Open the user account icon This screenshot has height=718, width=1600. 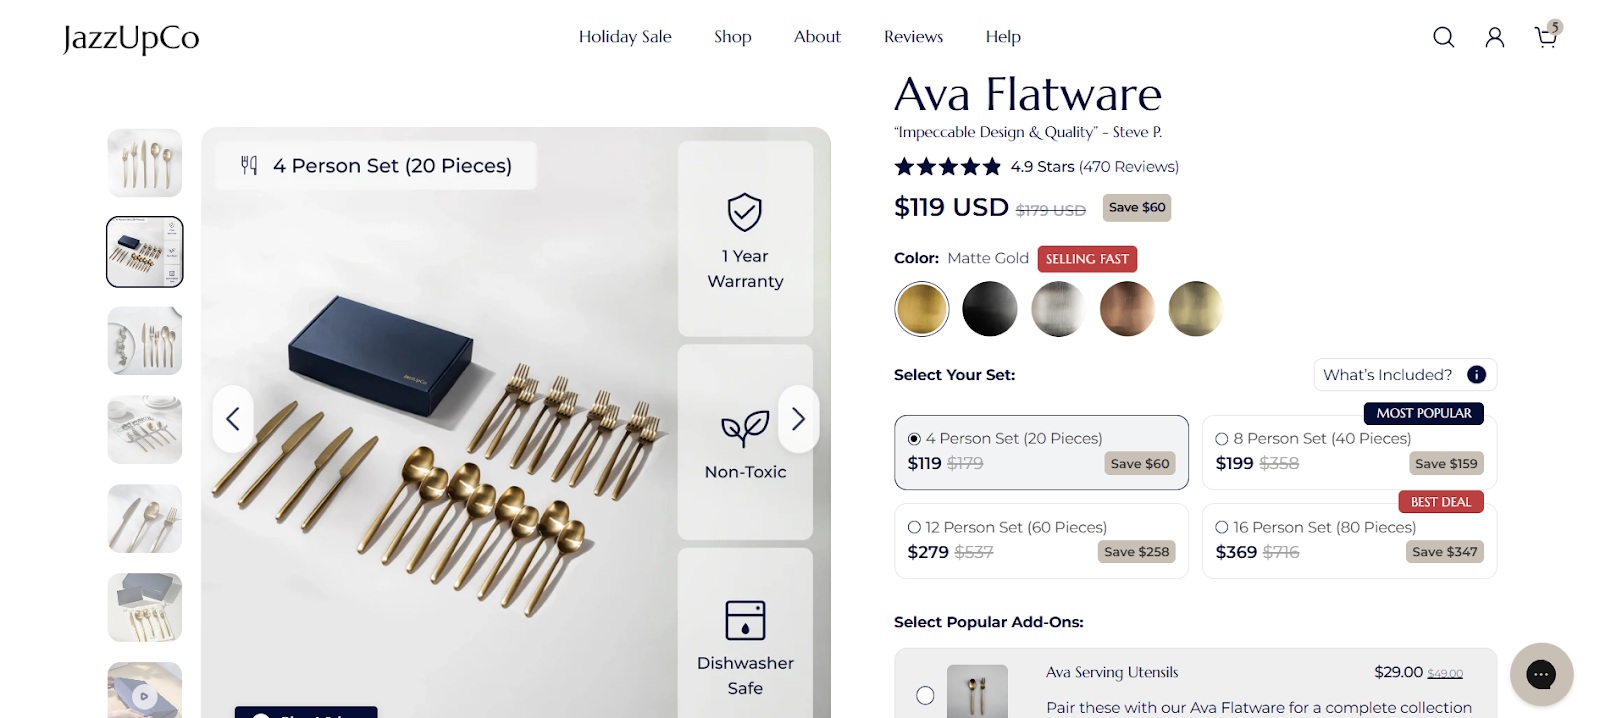(x=1494, y=37)
